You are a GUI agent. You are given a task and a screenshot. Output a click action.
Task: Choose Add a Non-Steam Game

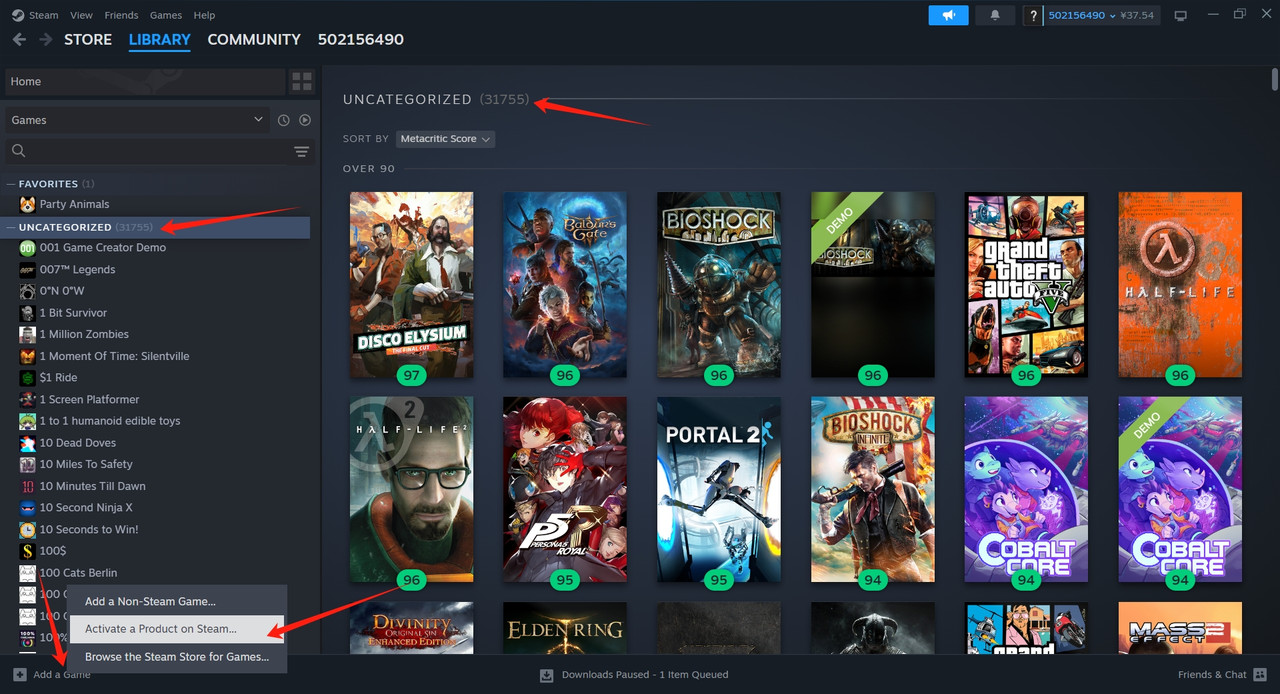click(x=178, y=602)
